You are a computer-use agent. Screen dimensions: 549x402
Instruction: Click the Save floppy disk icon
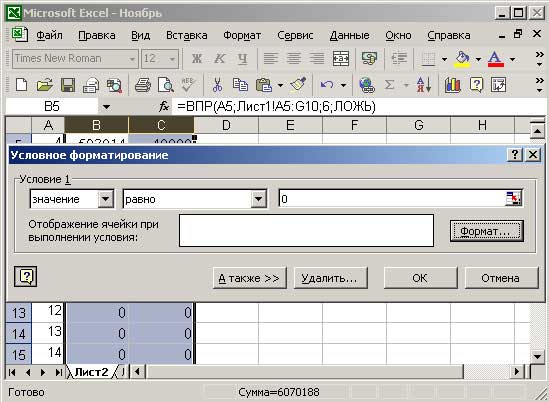[x=68, y=85]
